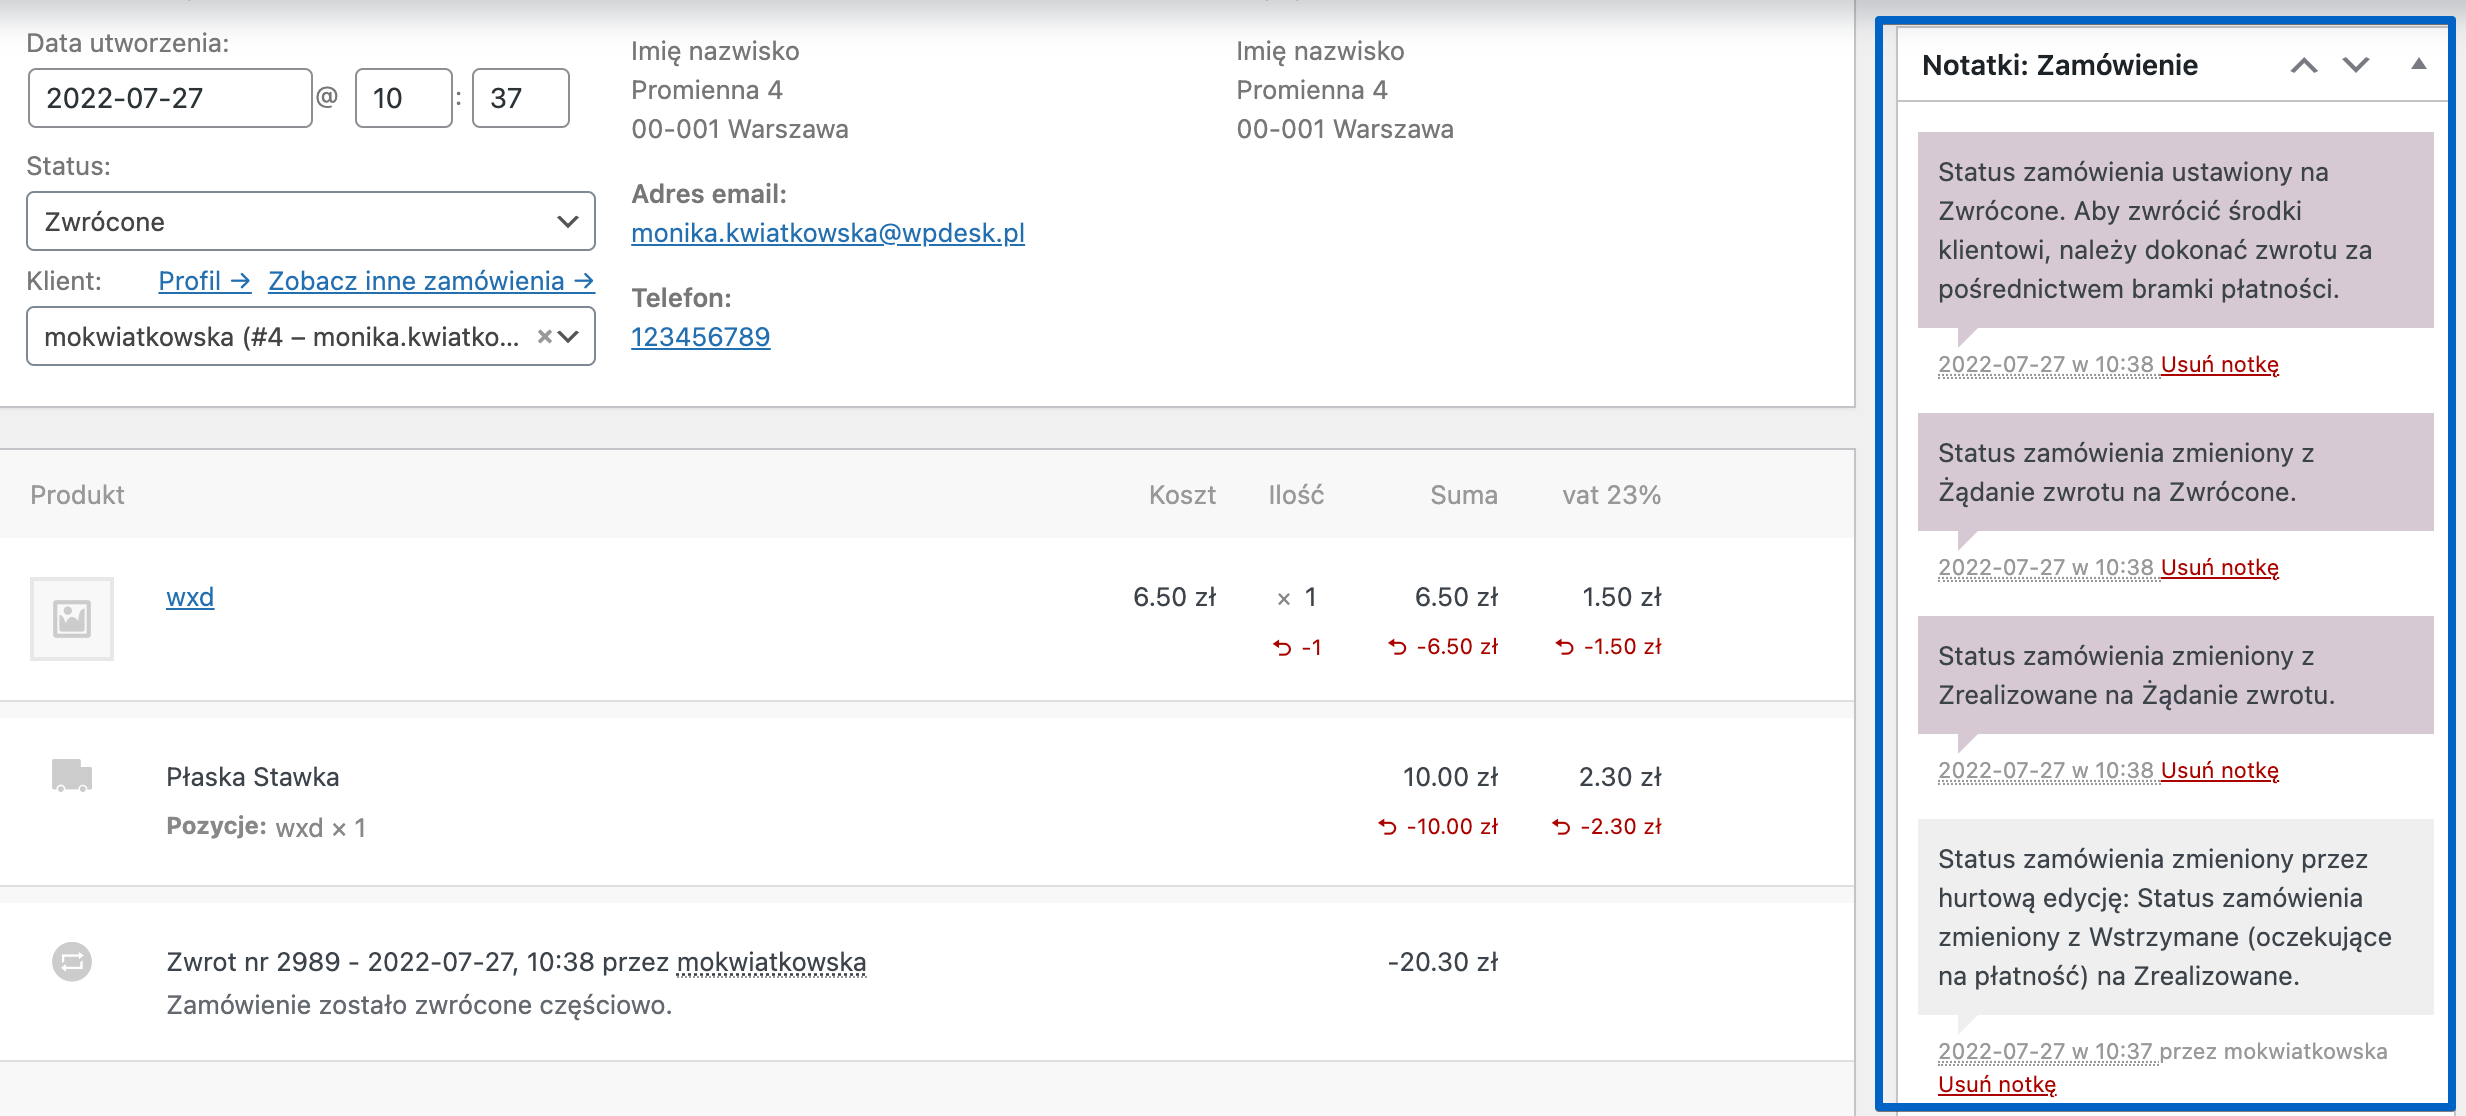
Task: Click the wxd product placeholder thumbnail
Action: tap(71, 618)
